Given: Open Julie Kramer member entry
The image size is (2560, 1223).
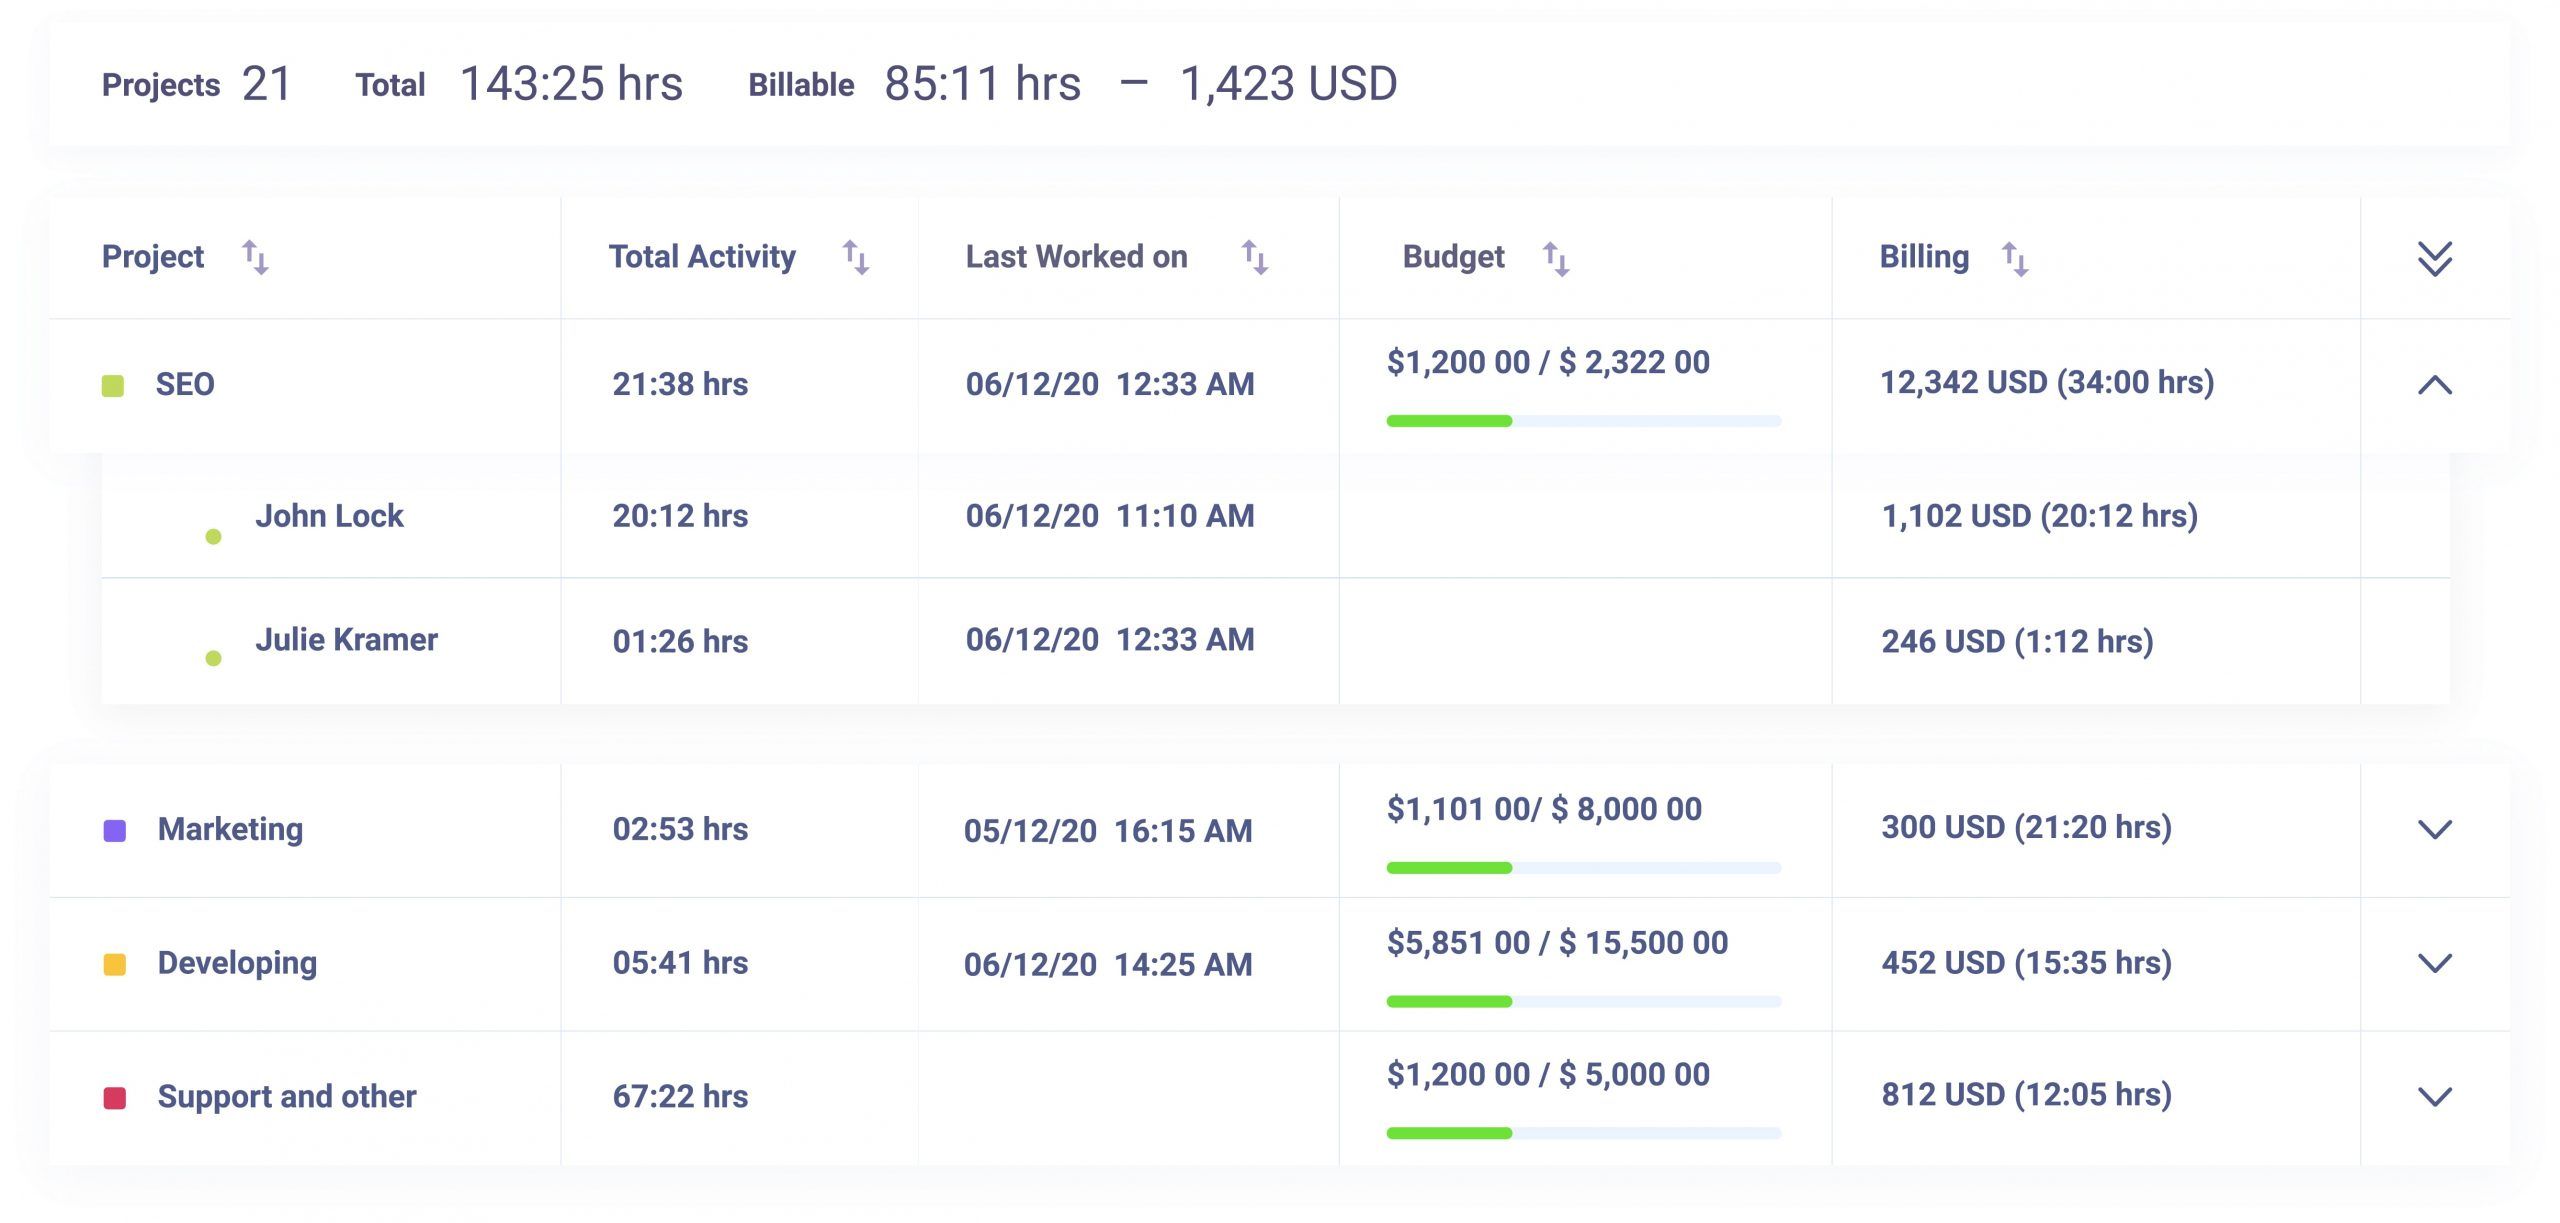Looking at the screenshot, I should coord(345,640).
